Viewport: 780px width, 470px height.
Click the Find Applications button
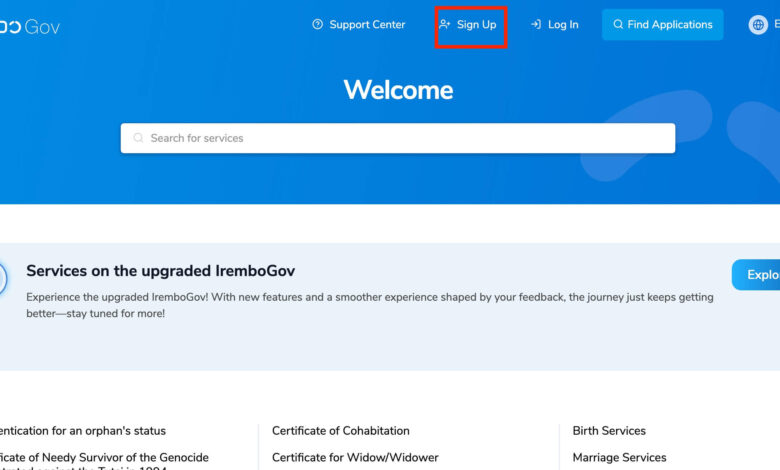[663, 24]
